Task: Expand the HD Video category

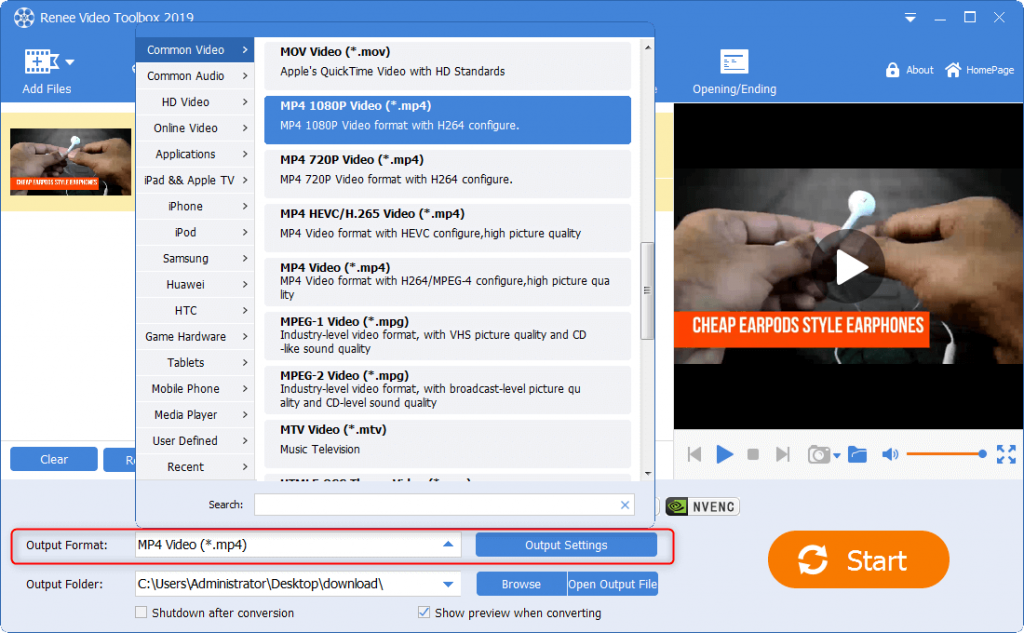Action: tap(194, 102)
